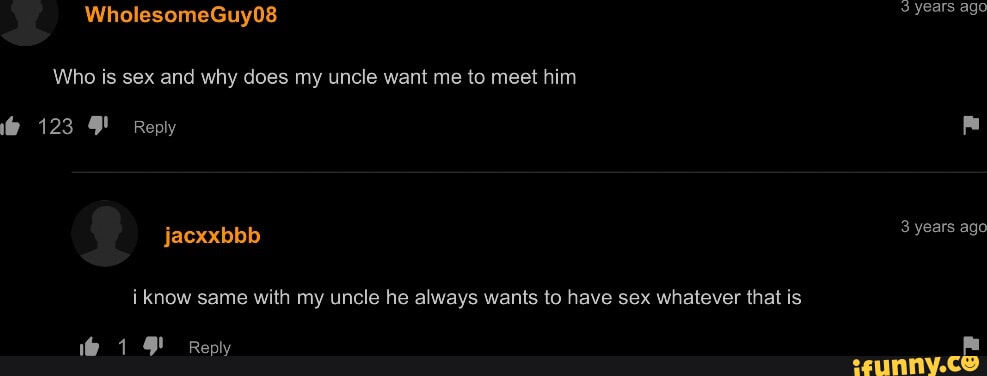987x376 pixels.
Task: Reply to WholesomeGuy08's comment
Action: (x=155, y=128)
